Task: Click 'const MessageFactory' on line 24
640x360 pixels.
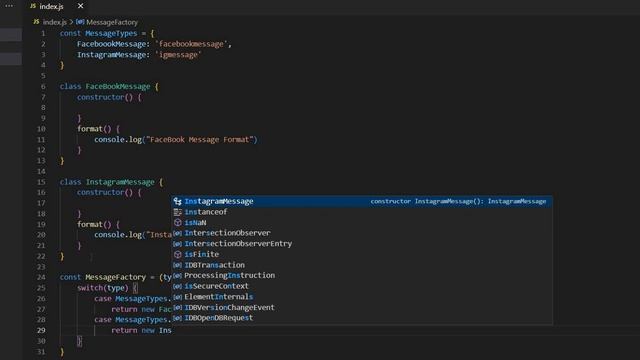Action: [x=103, y=277]
